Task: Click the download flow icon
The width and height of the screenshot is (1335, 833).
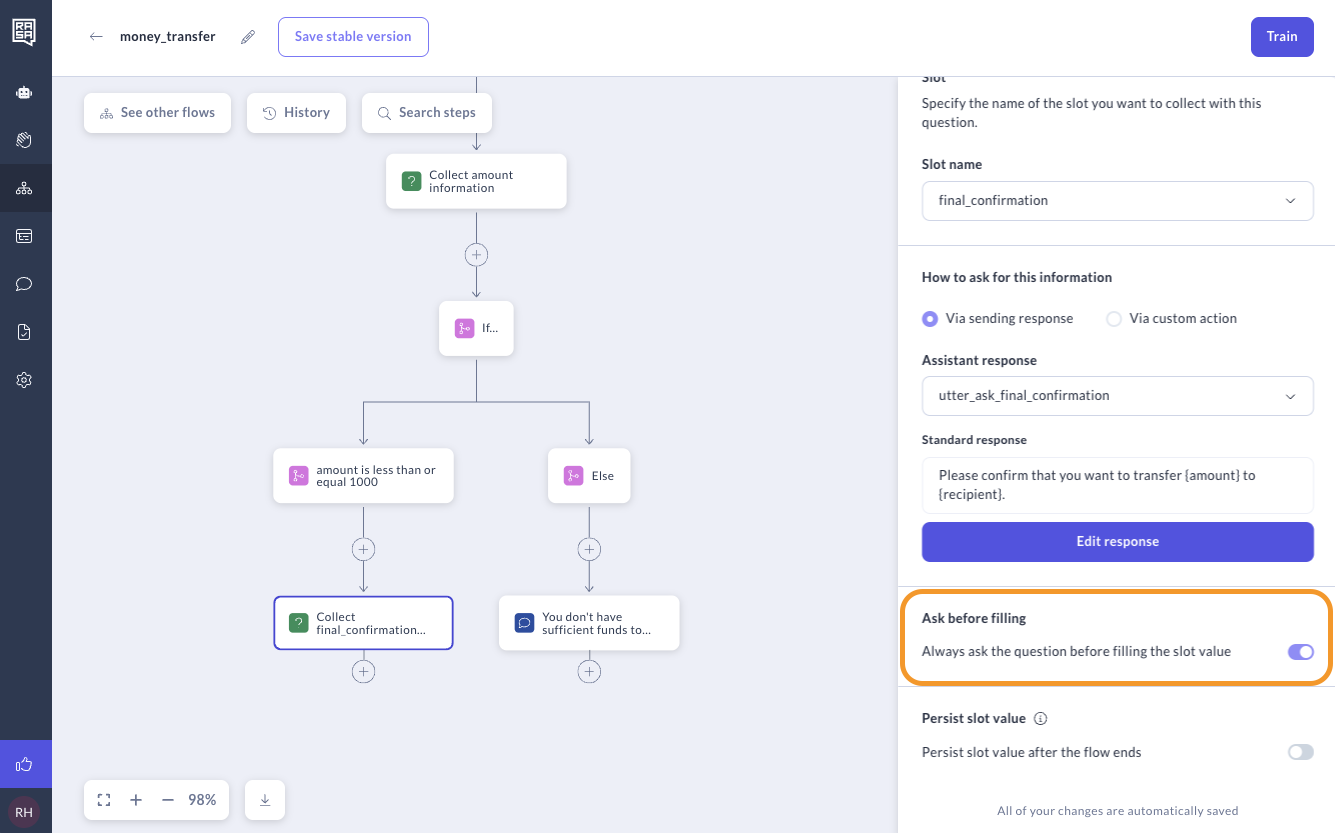Action: point(265,800)
